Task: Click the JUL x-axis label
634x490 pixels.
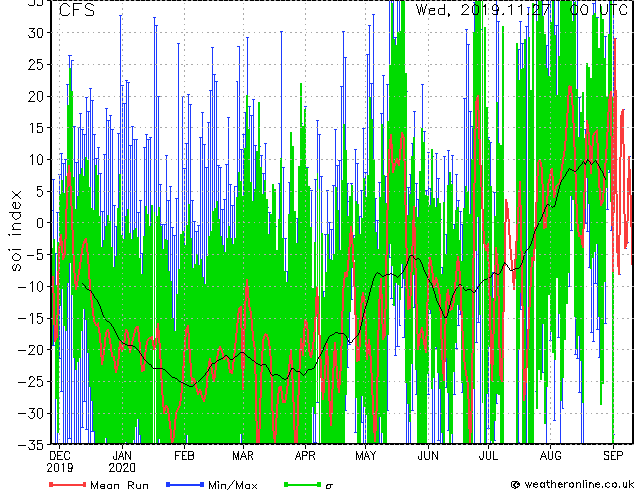Action: pos(488,456)
